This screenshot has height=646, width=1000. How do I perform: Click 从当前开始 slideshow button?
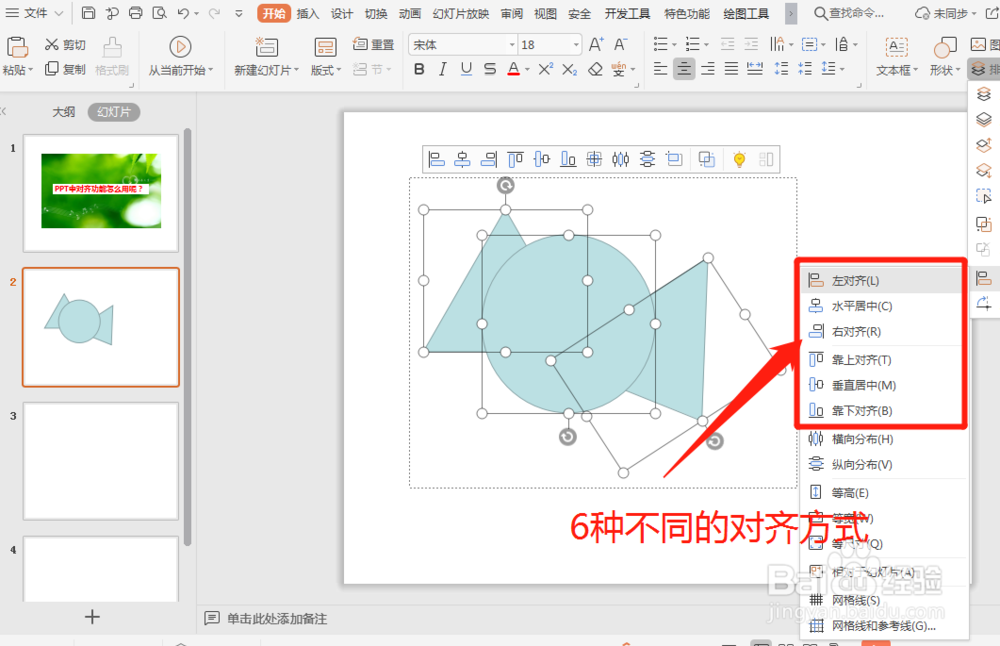click(180, 56)
